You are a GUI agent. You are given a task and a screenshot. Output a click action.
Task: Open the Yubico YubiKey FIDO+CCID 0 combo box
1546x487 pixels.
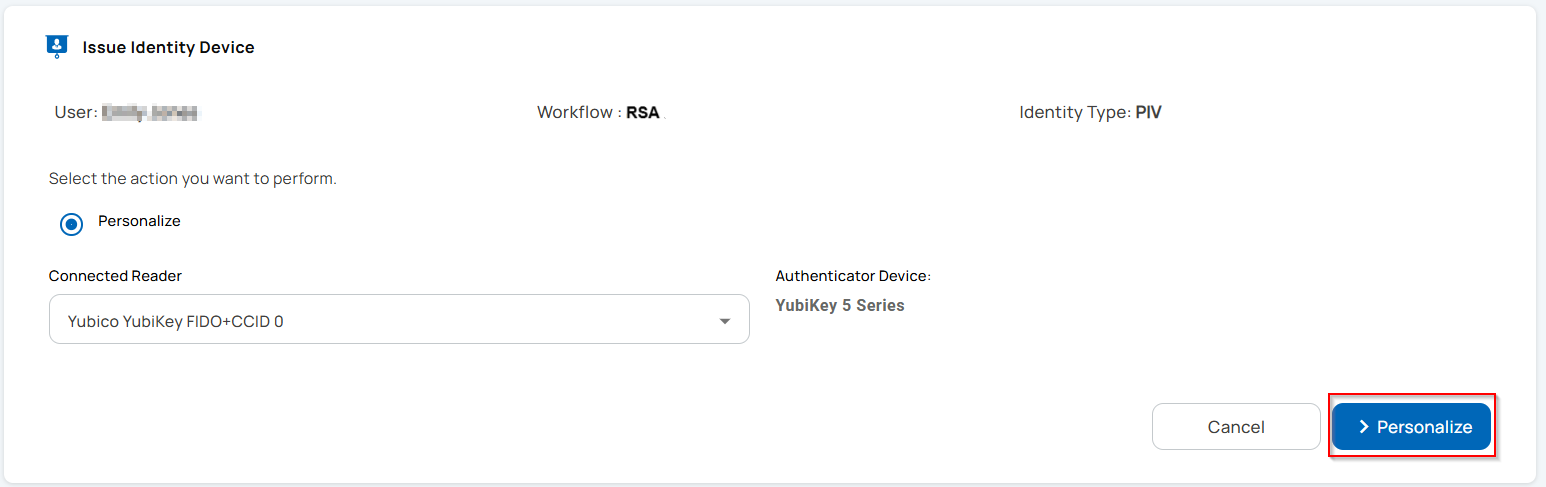(398, 319)
